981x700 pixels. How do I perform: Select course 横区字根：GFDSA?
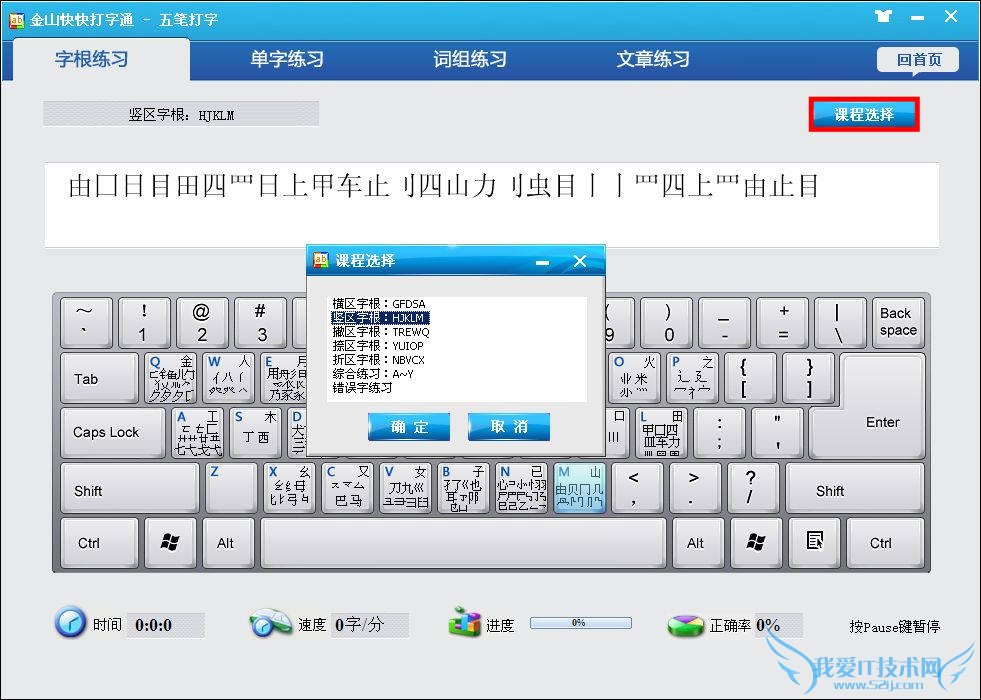coord(379,304)
